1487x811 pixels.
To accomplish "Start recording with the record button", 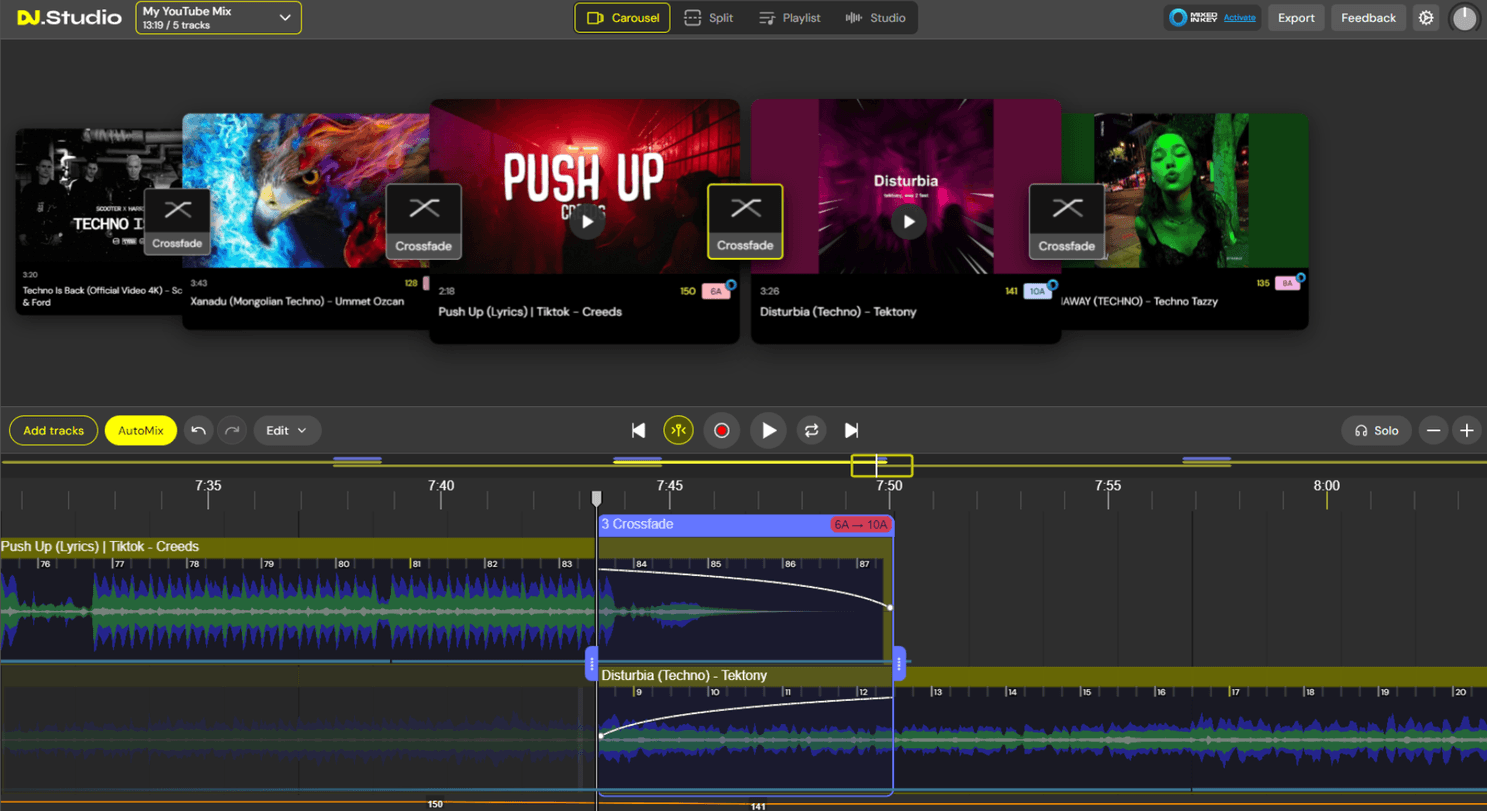I will tap(721, 430).
